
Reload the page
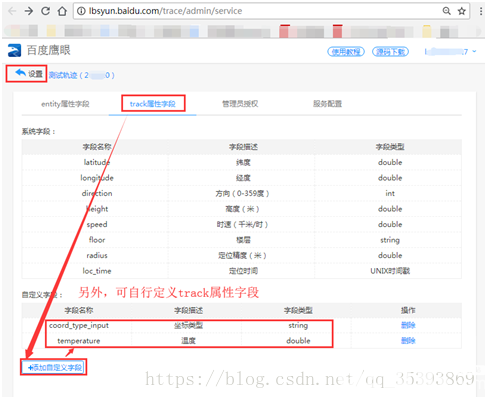pos(45,11)
